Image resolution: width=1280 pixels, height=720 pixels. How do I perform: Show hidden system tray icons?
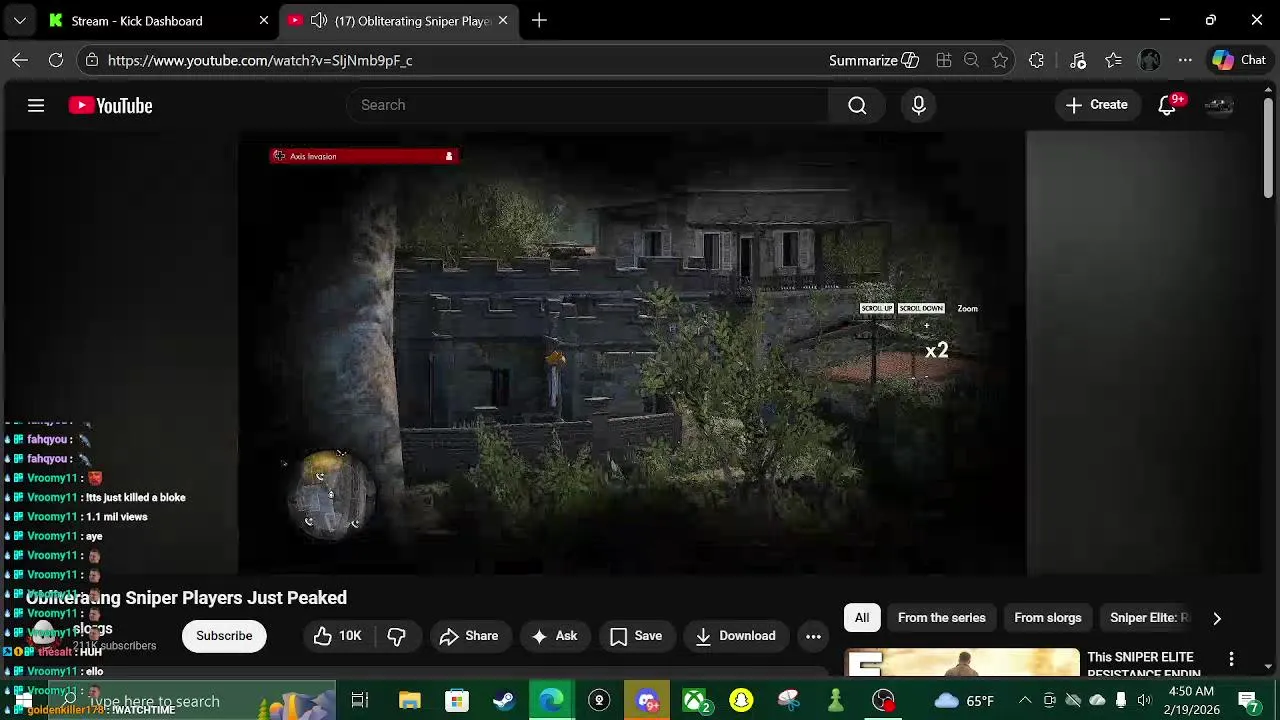pos(1025,700)
